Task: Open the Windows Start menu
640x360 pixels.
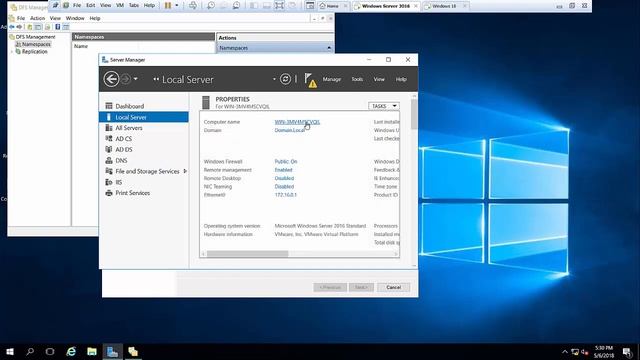Action: coord(10,351)
